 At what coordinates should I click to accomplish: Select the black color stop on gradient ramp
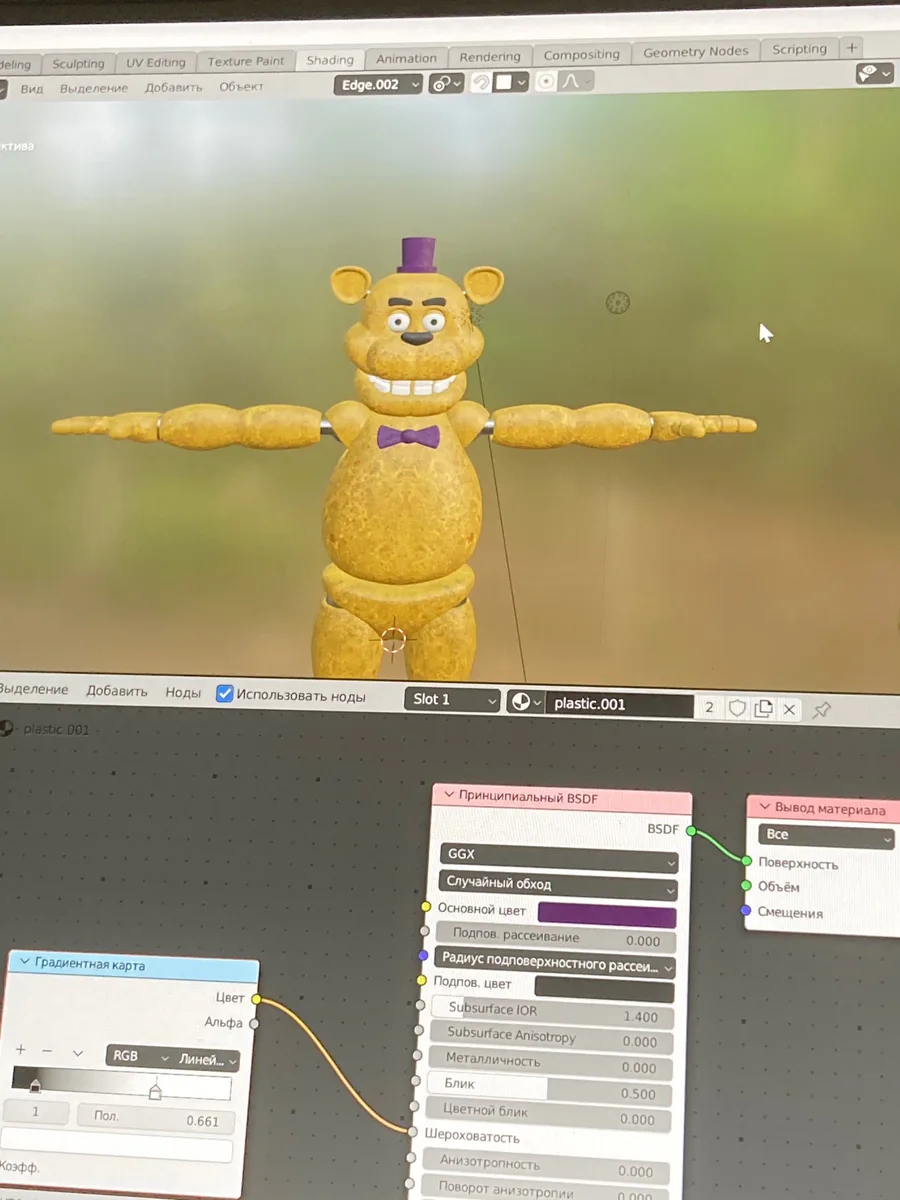pyautogui.click(x=35, y=1086)
